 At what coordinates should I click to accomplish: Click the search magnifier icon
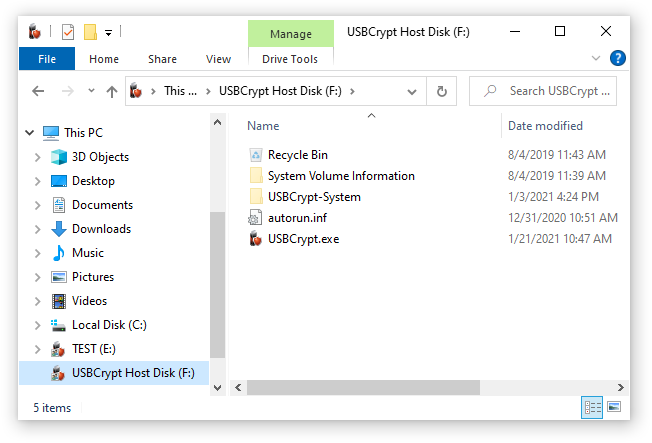[490, 91]
